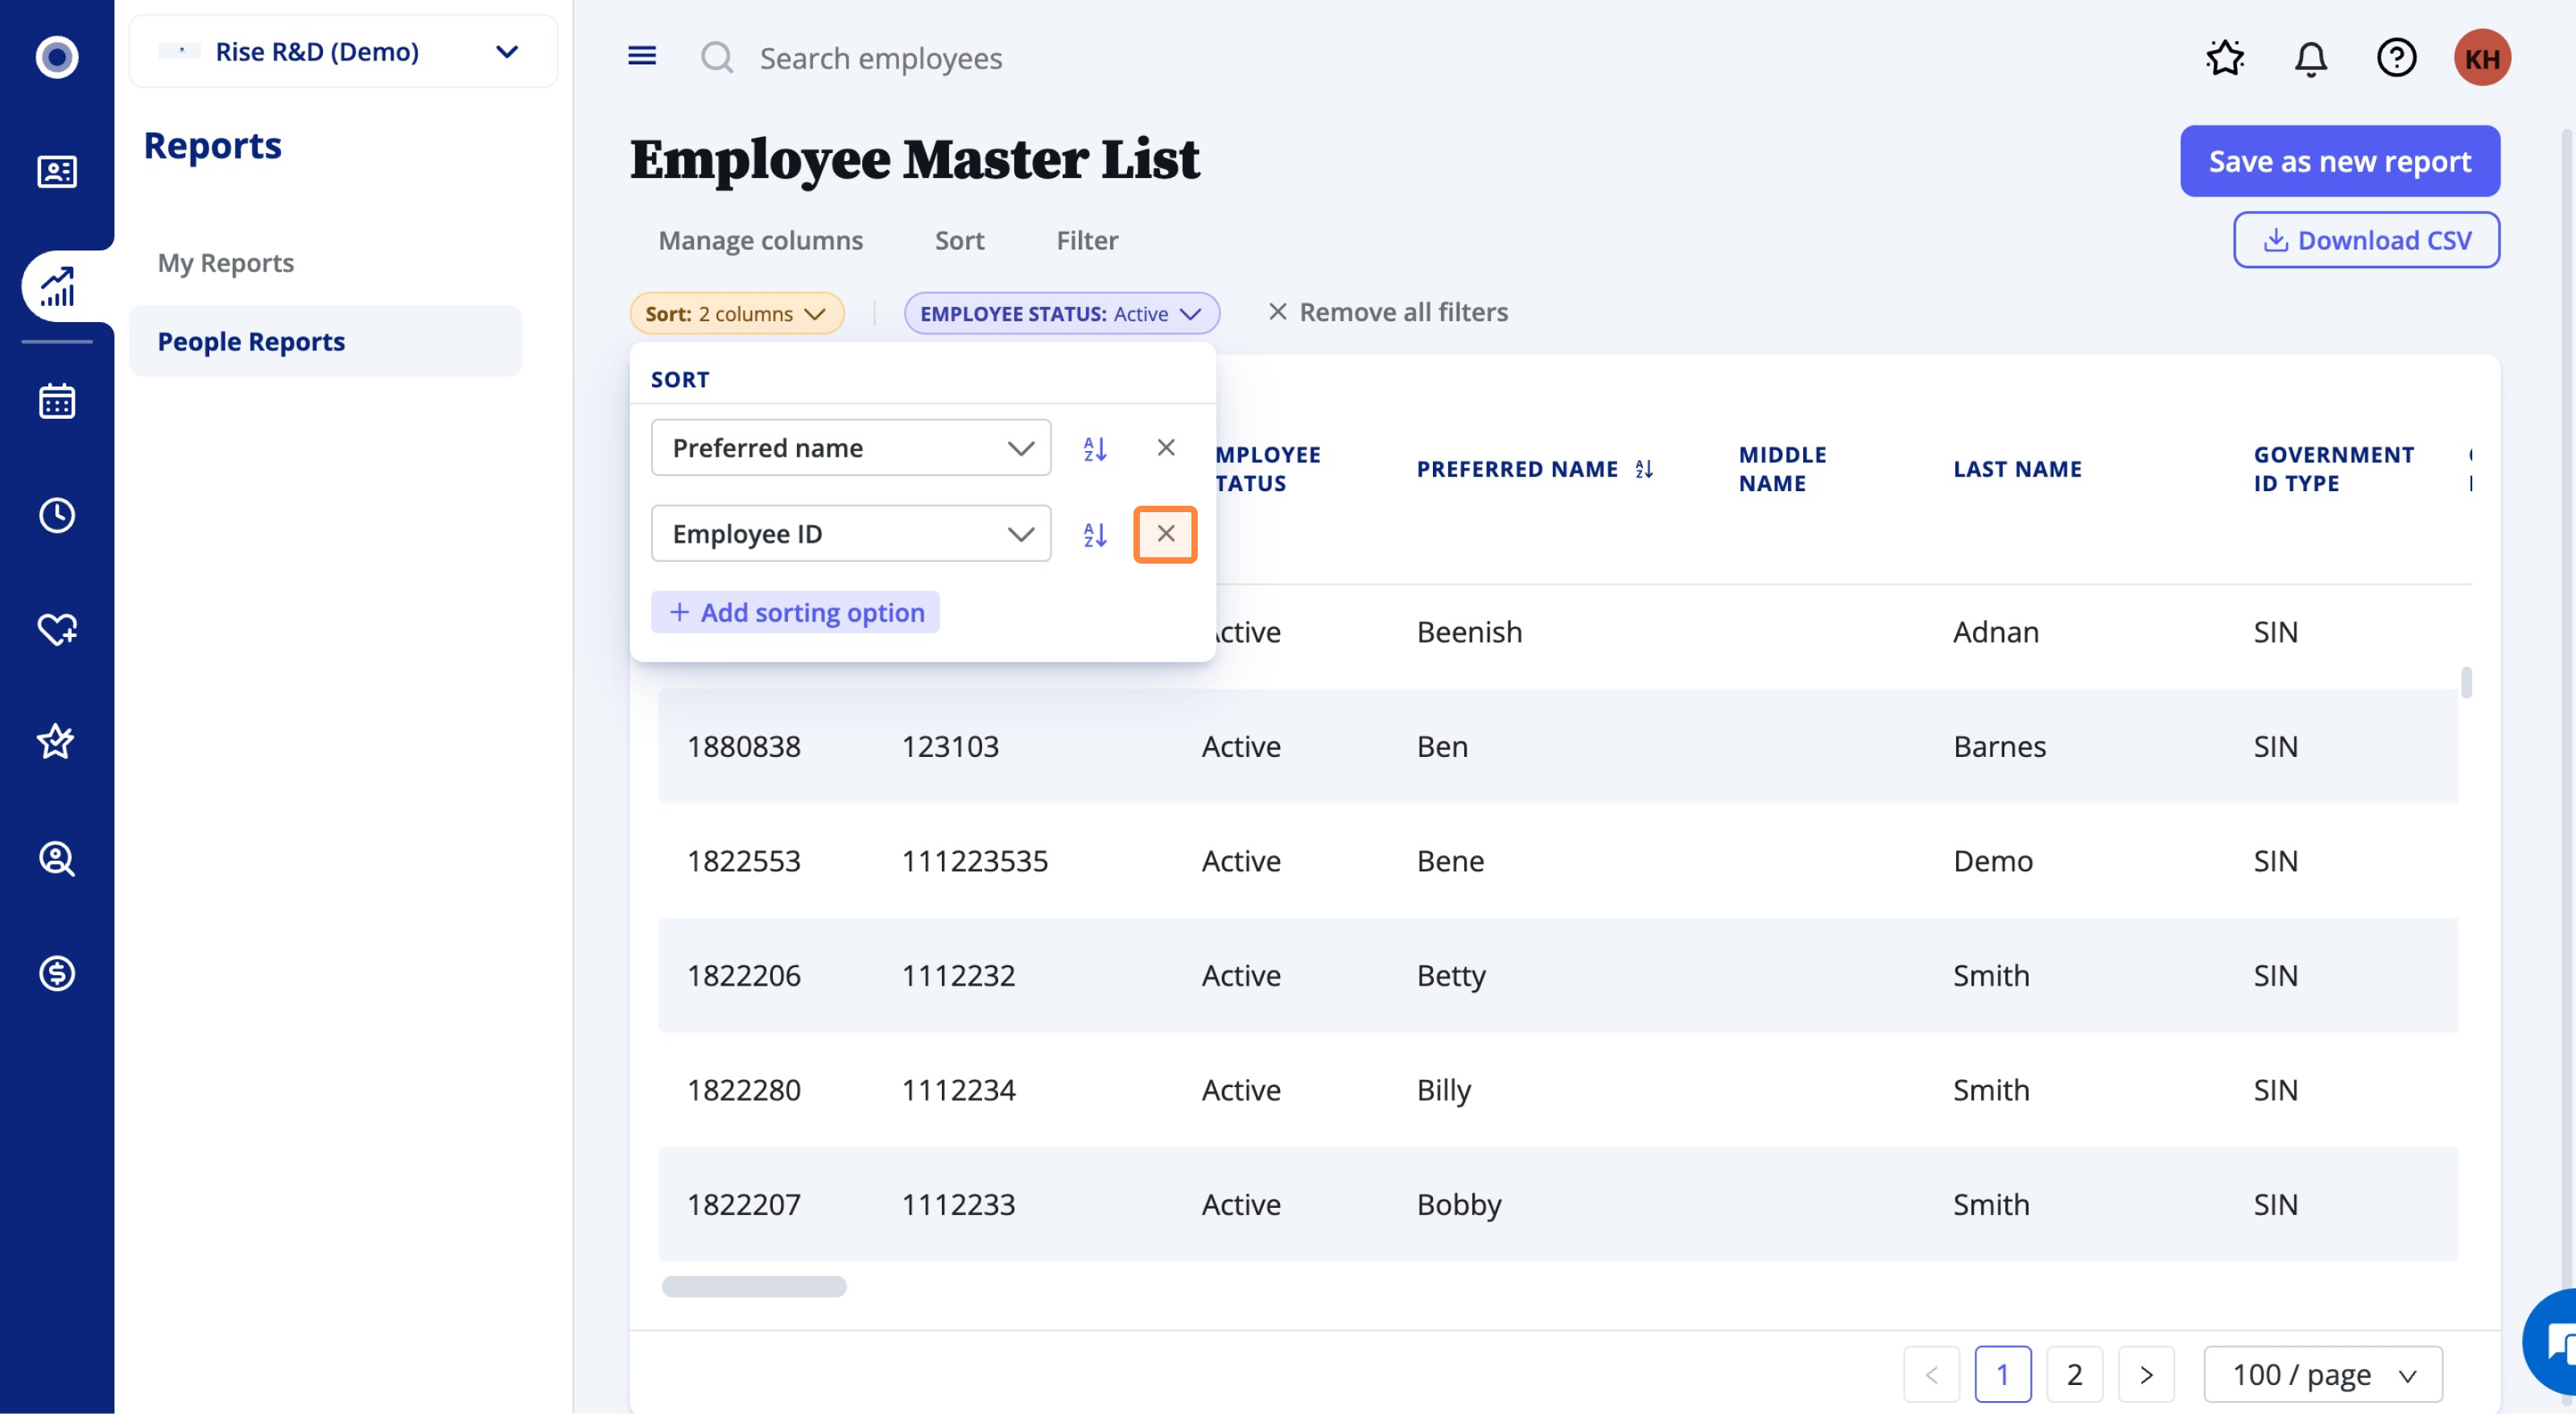The image size is (2576, 1414).
Task: Click the horizontal table scrollbar
Action: point(754,1286)
